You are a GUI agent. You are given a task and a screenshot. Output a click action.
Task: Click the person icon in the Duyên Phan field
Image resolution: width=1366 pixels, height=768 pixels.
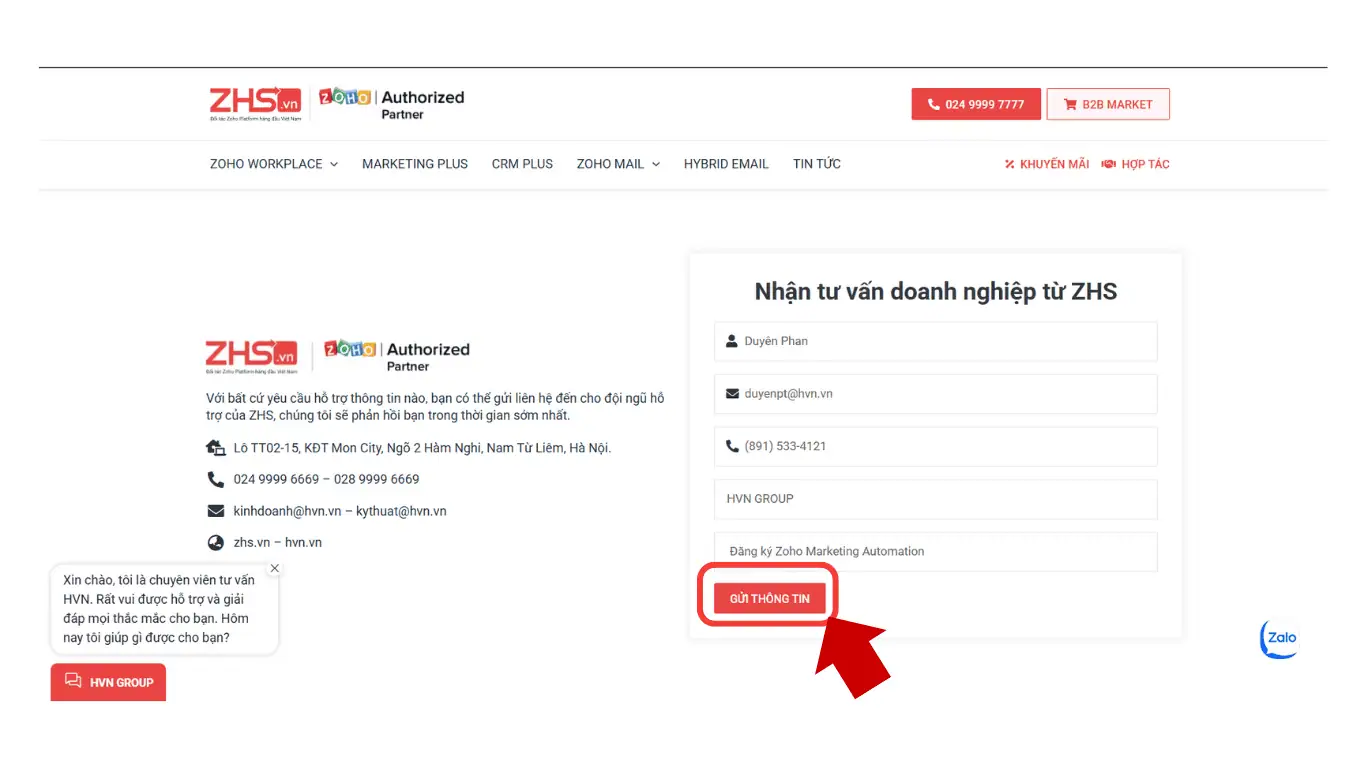732,340
